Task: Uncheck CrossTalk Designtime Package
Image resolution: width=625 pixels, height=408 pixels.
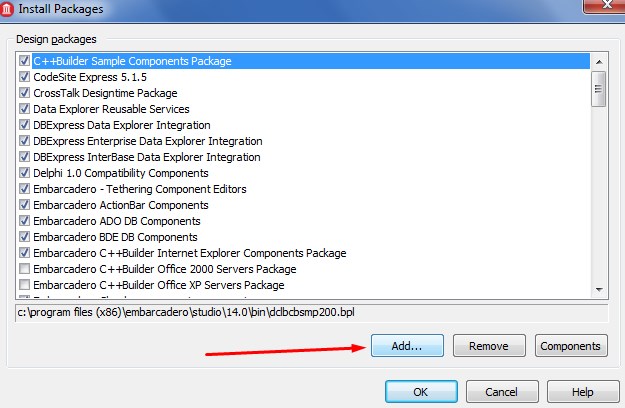Action: click(24, 92)
